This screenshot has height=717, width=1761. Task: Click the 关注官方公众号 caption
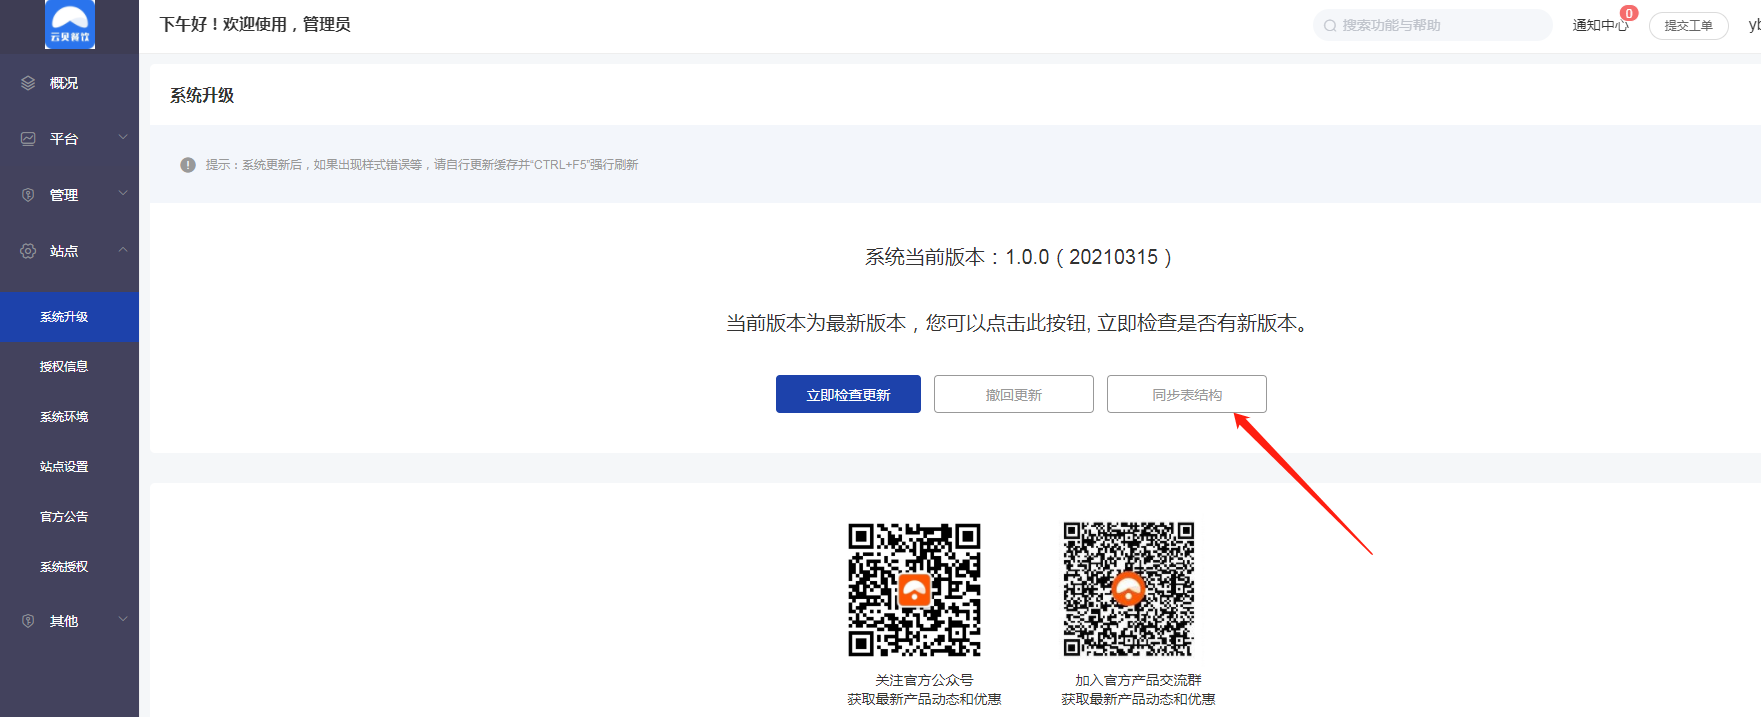(x=924, y=680)
